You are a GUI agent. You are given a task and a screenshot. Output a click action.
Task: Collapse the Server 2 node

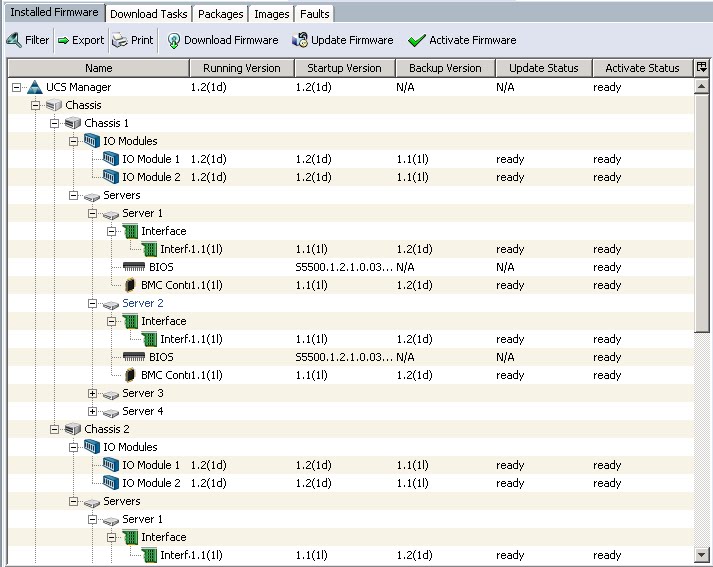tap(92, 303)
